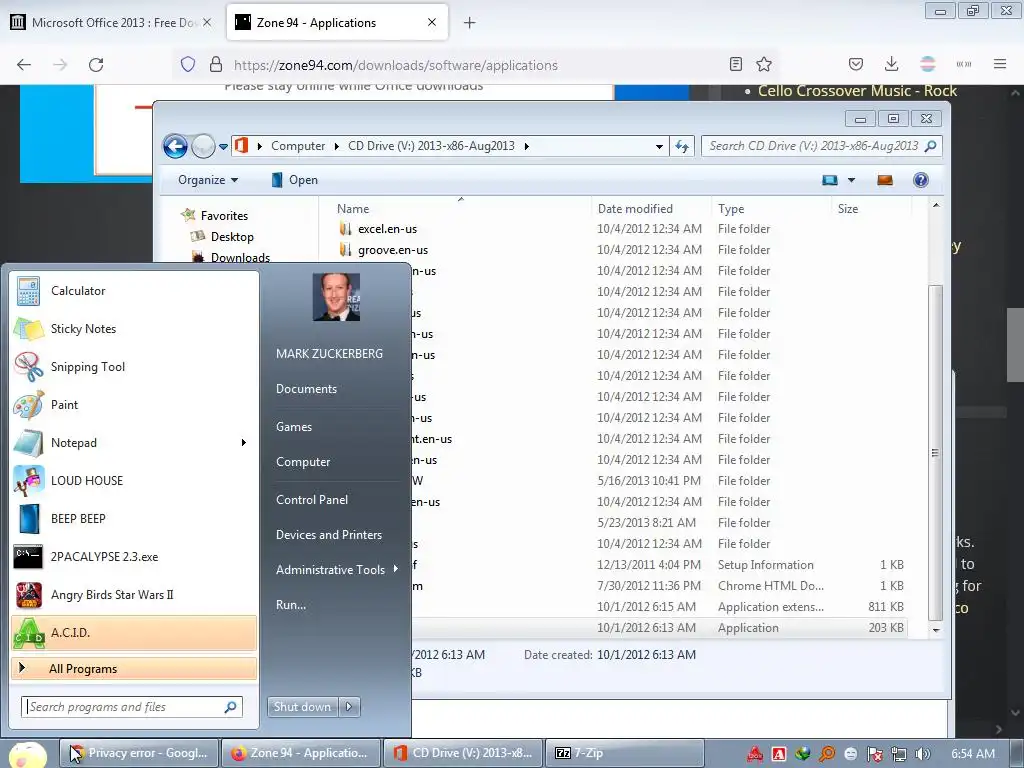The height and width of the screenshot is (768, 1024).
Task: Open a new browser tab
Action: pyautogui.click(x=470, y=23)
